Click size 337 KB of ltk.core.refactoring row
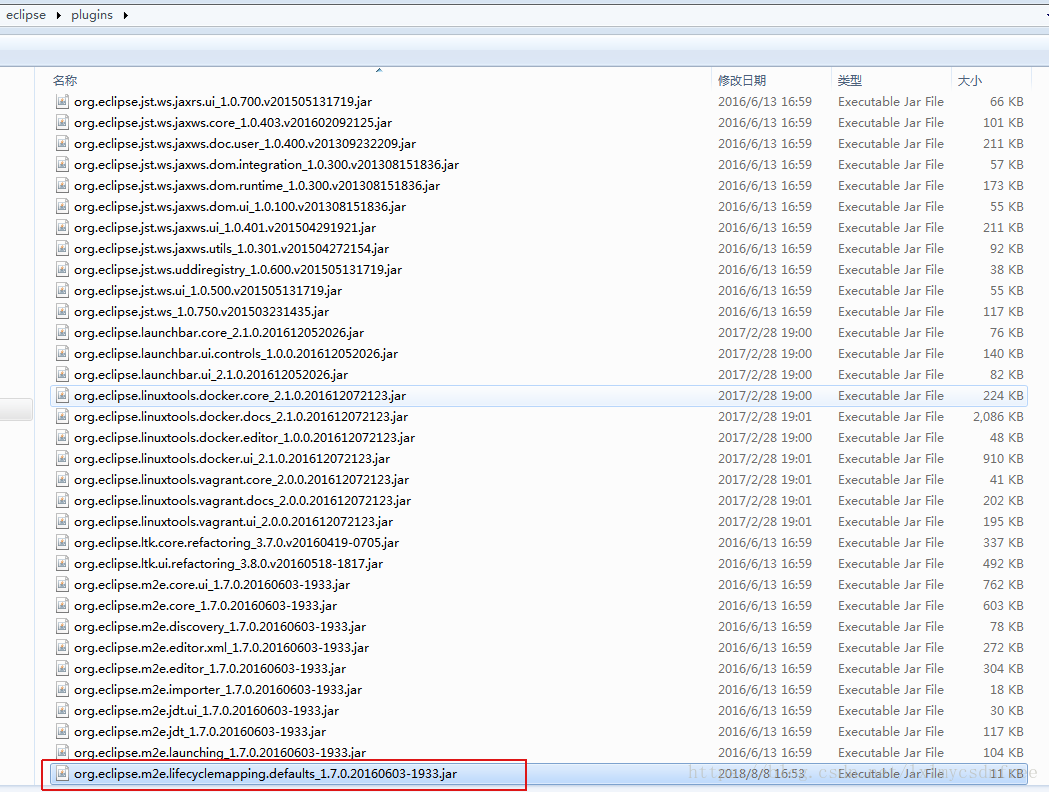This screenshot has width=1049, height=792. [x=1004, y=542]
